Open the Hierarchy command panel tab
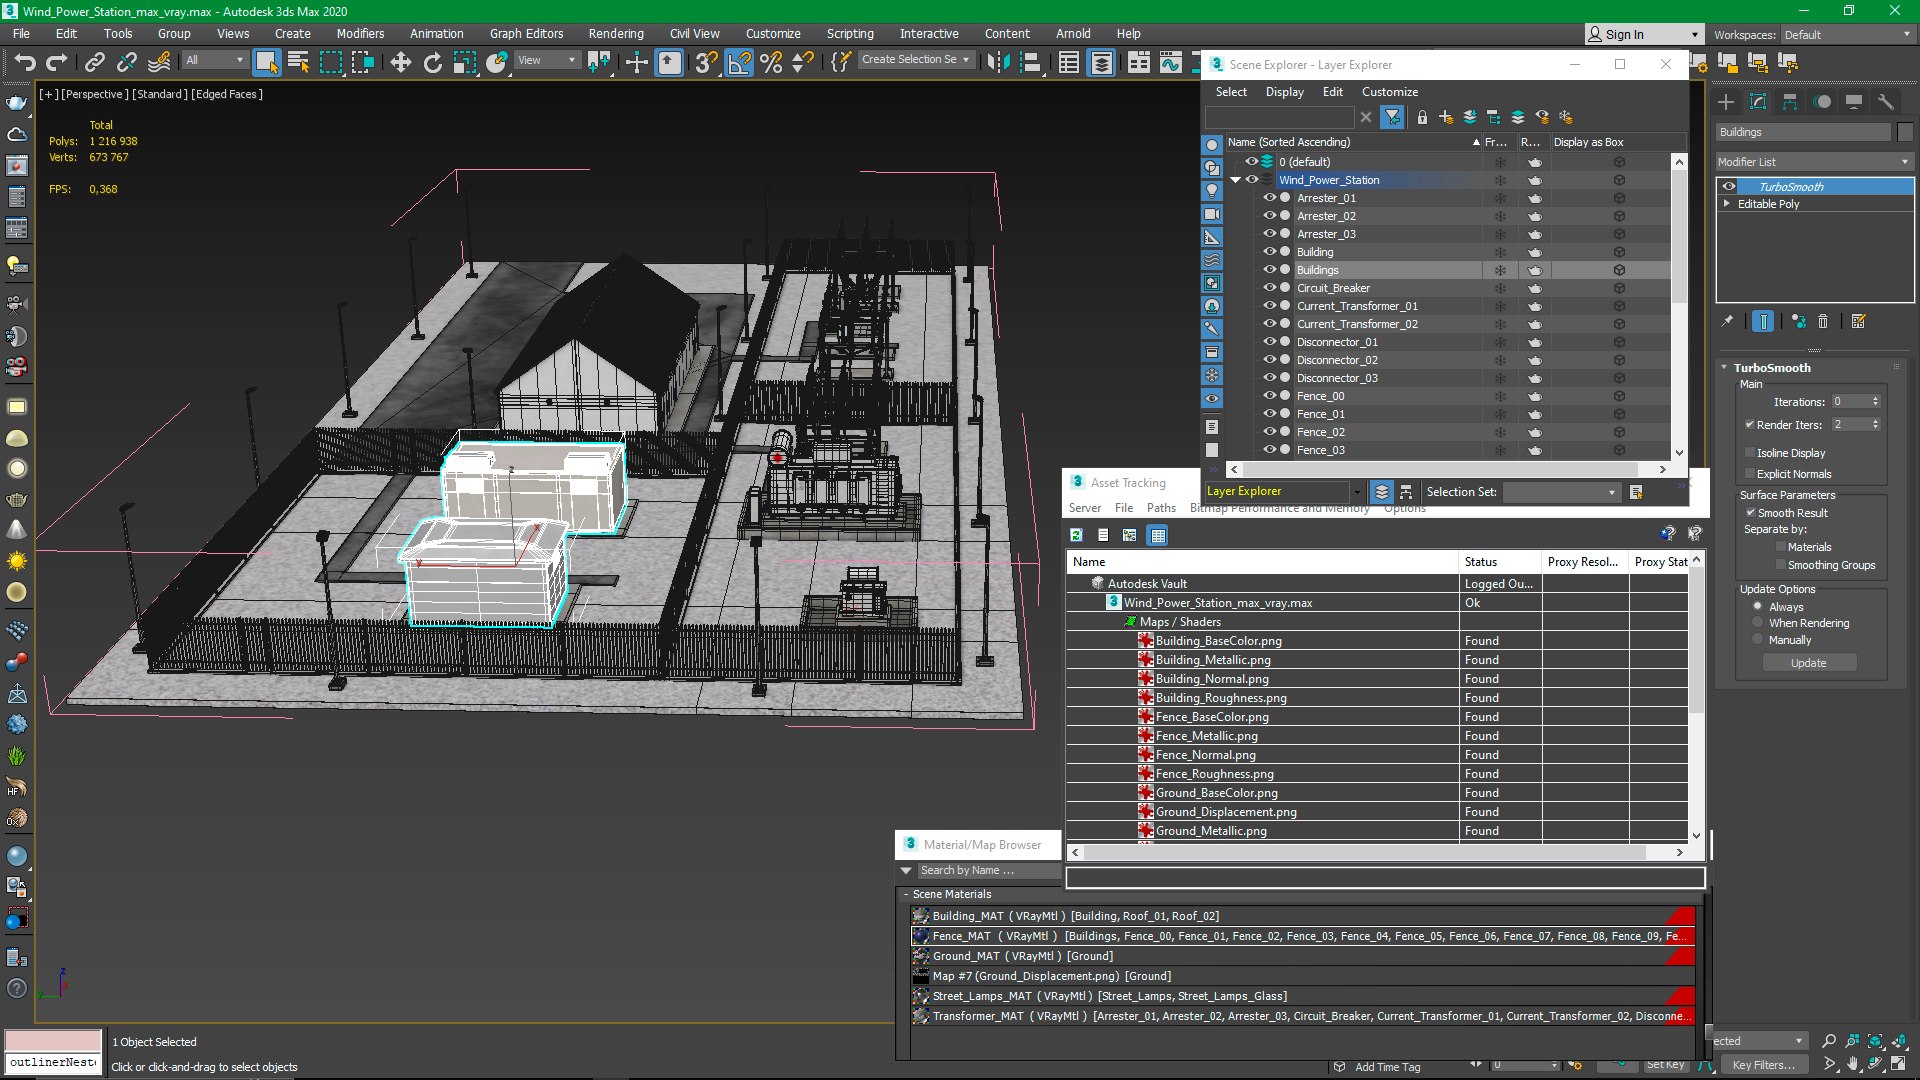The image size is (1920, 1080). 1790,102
